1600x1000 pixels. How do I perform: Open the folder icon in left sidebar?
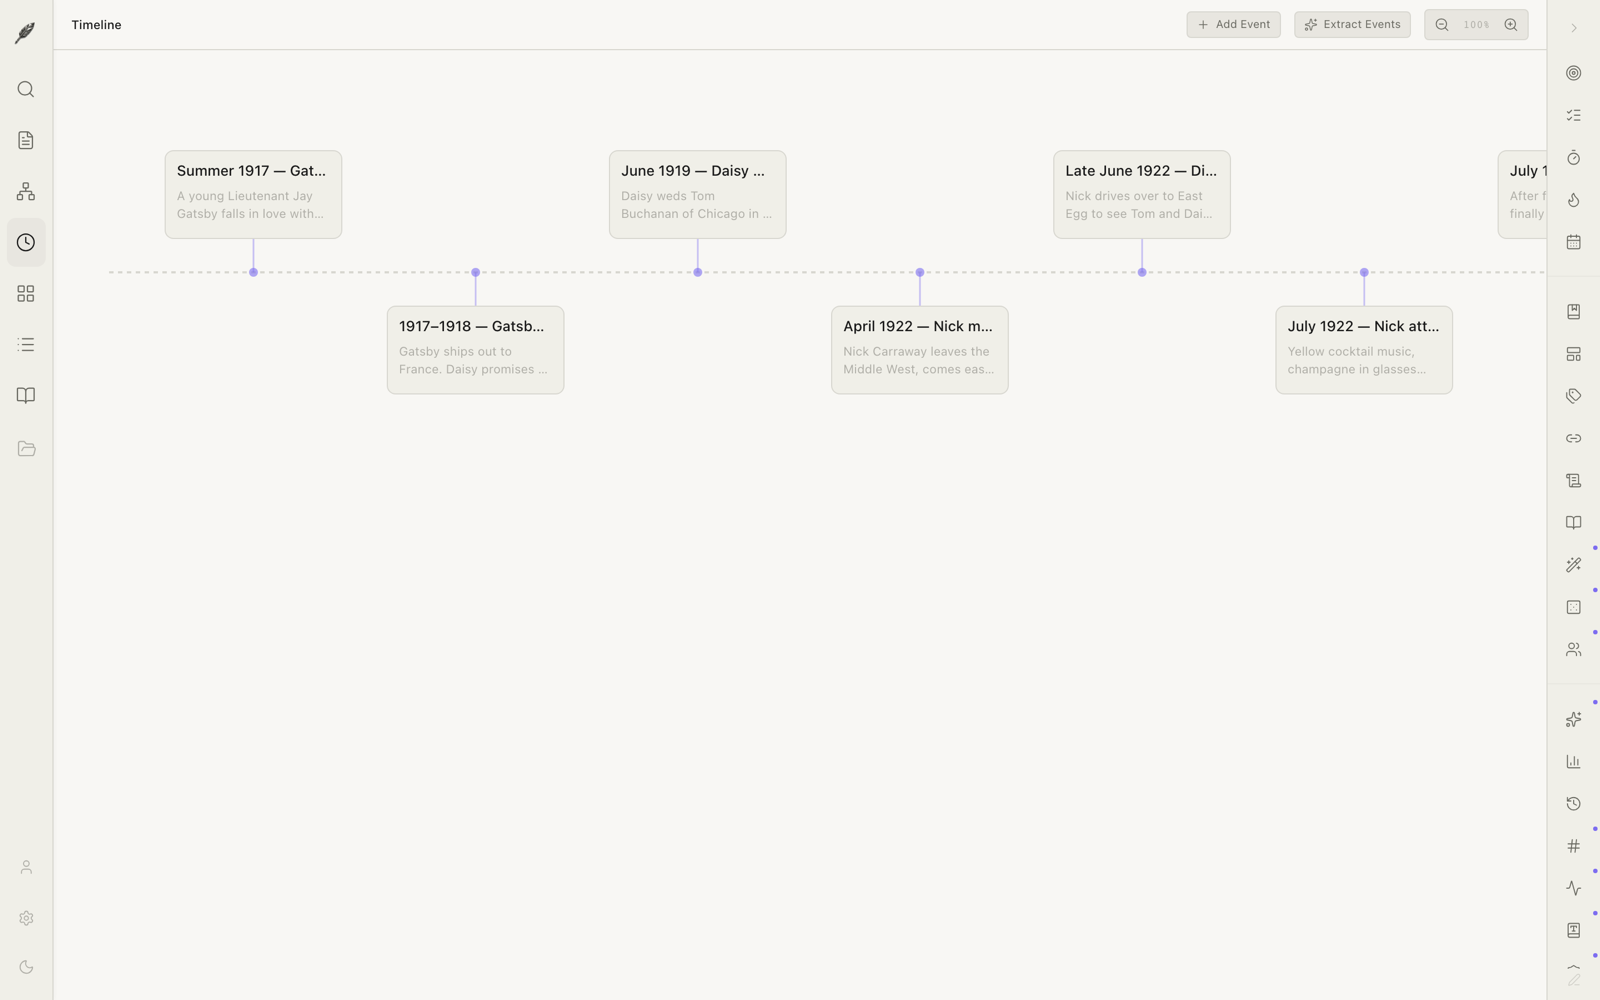26,449
